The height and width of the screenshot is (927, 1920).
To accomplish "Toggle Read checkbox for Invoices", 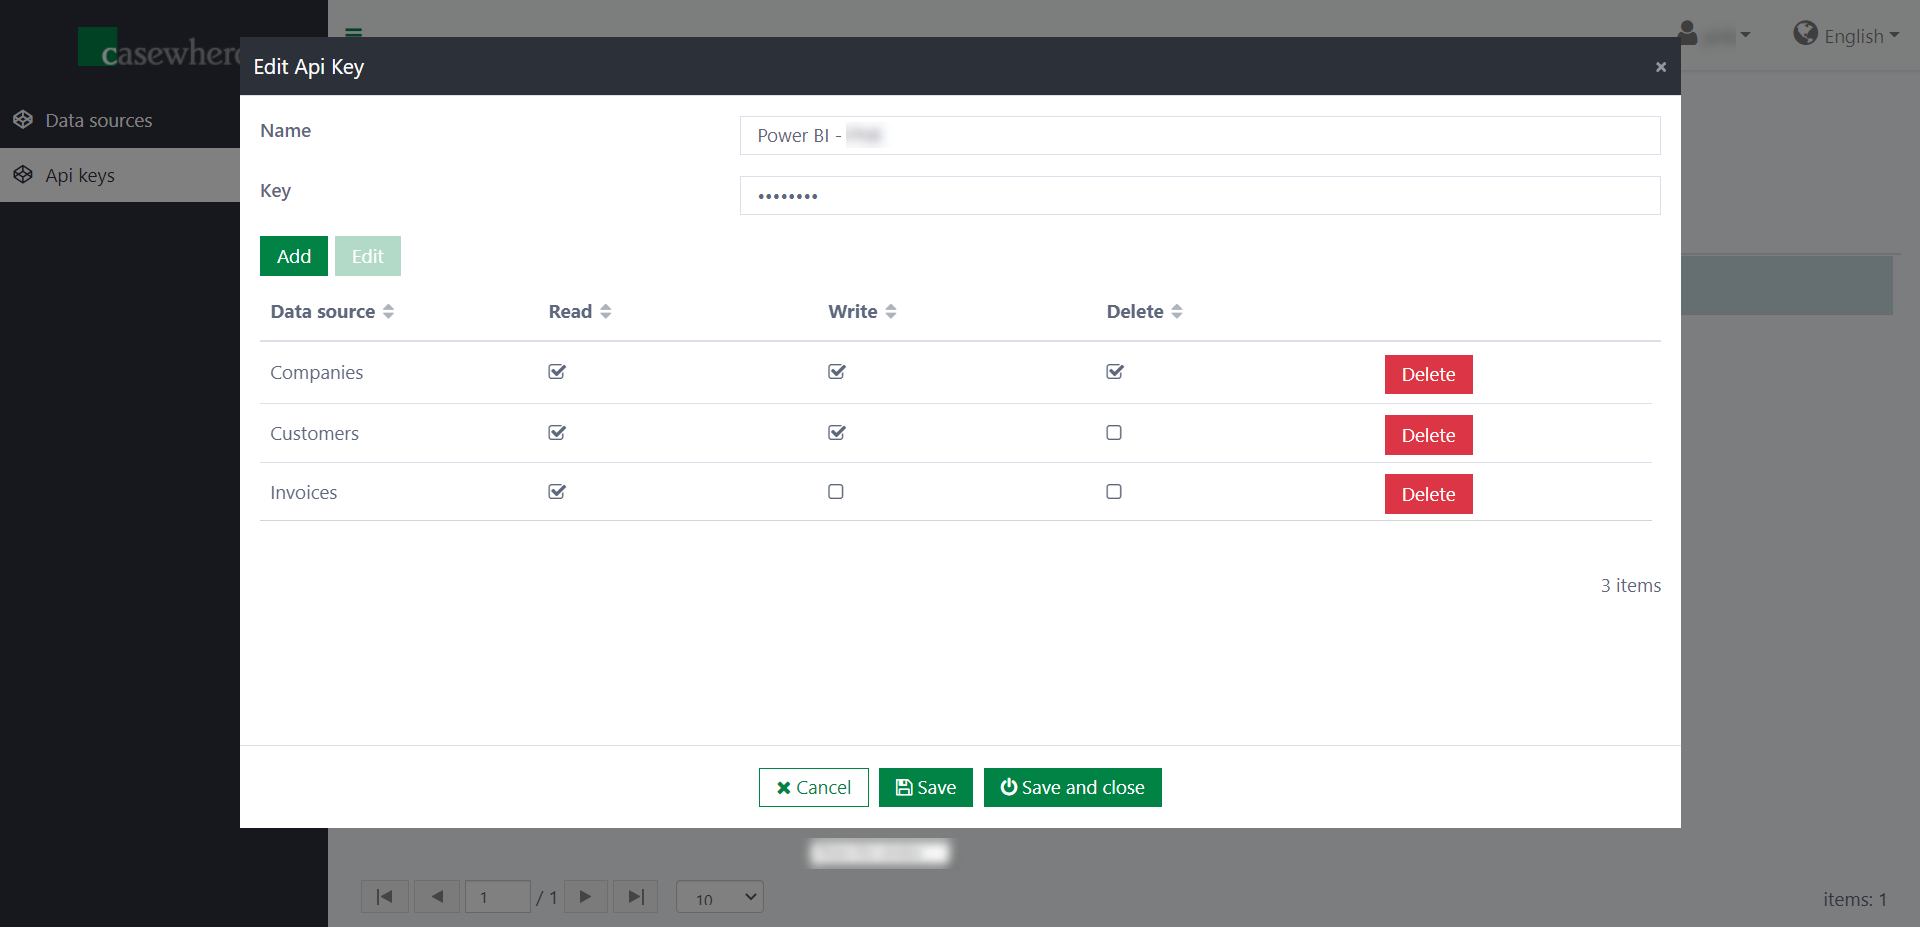I will click(x=557, y=492).
